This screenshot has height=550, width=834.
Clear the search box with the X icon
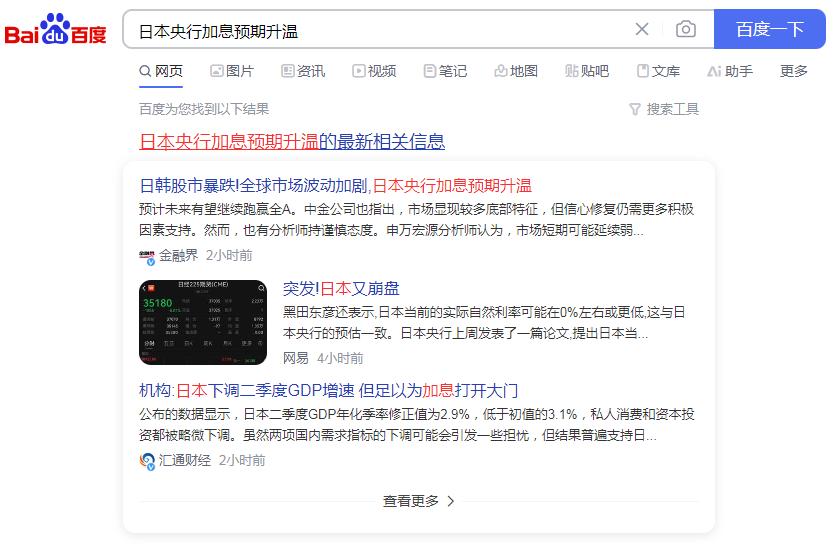[x=642, y=29]
